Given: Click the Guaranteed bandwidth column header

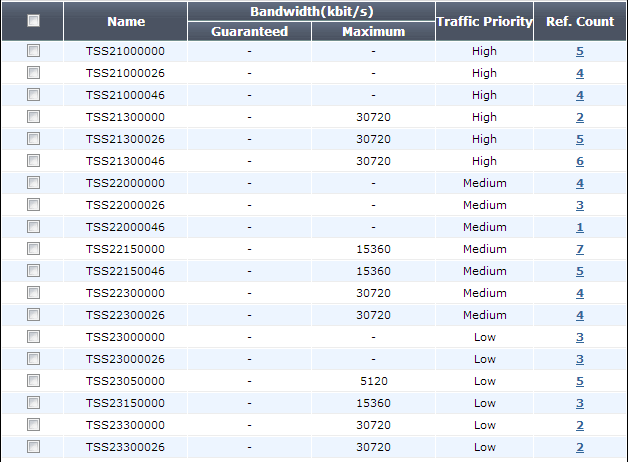Looking at the screenshot, I should click(x=249, y=31).
